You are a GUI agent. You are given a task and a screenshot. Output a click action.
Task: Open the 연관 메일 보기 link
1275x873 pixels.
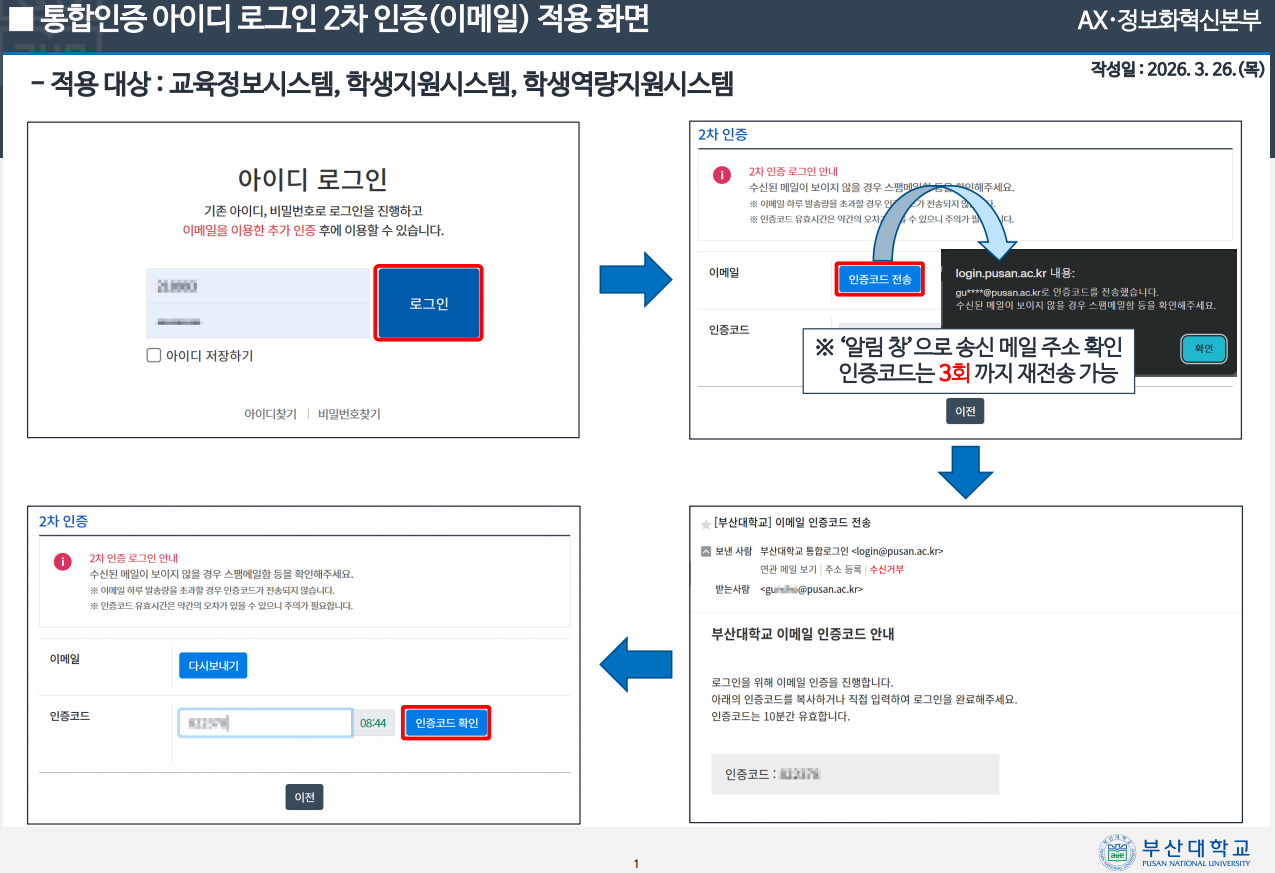[788, 570]
